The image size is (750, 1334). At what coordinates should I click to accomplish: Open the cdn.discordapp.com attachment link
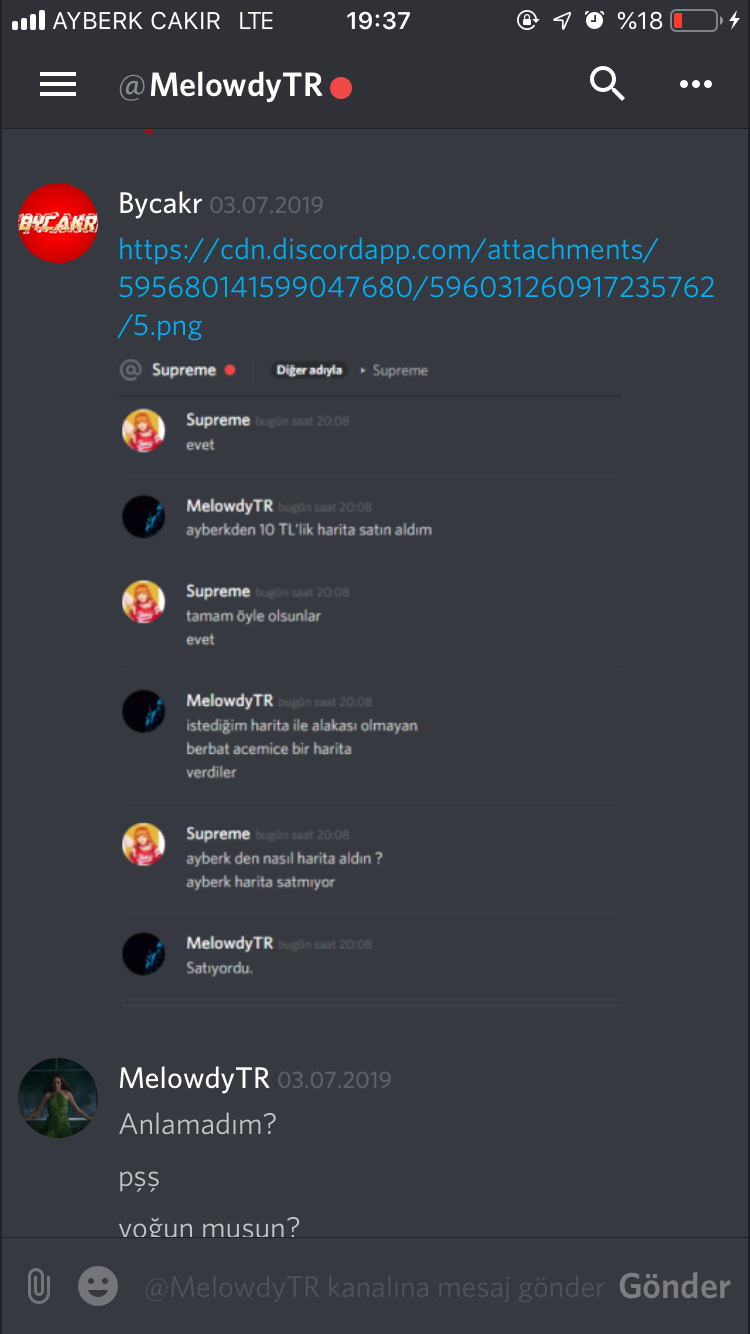coord(416,287)
